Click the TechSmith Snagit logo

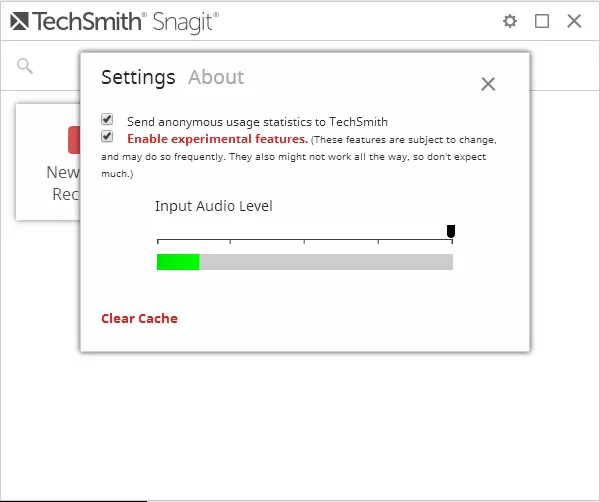[114, 21]
